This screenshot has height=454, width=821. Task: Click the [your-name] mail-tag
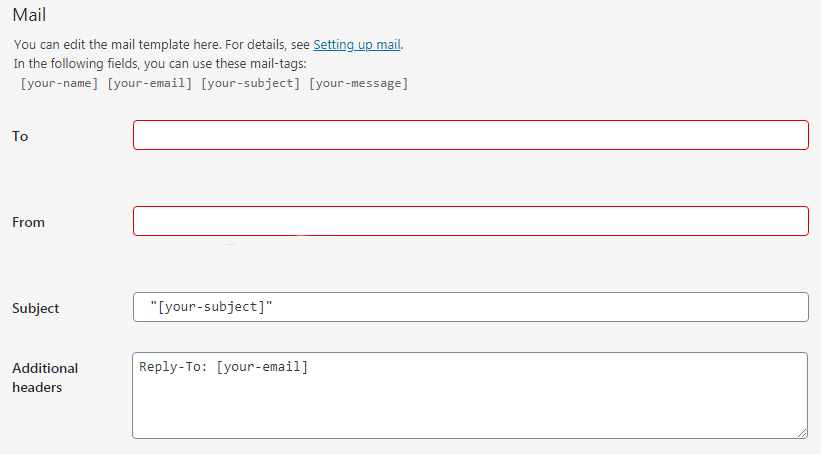tap(59, 83)
